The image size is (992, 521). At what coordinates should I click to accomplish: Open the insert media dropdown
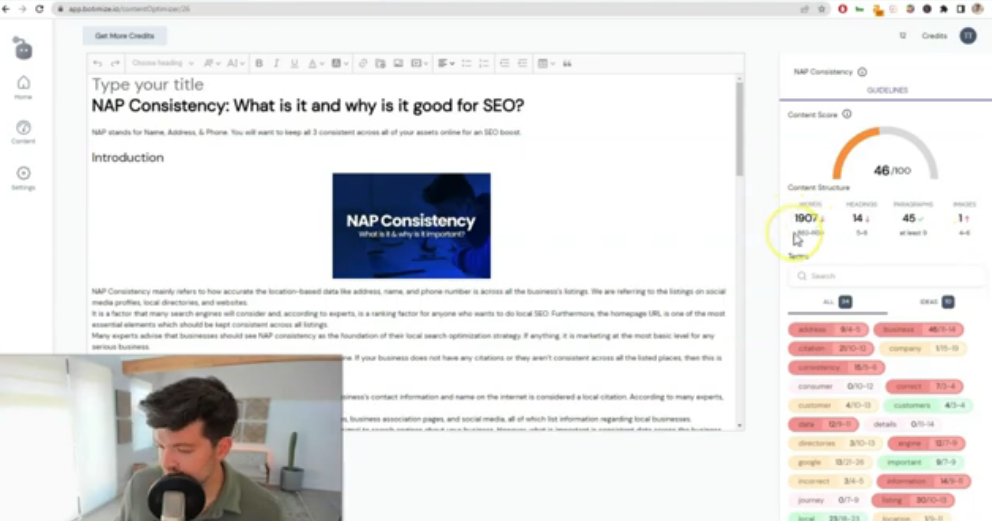[419, 63]
